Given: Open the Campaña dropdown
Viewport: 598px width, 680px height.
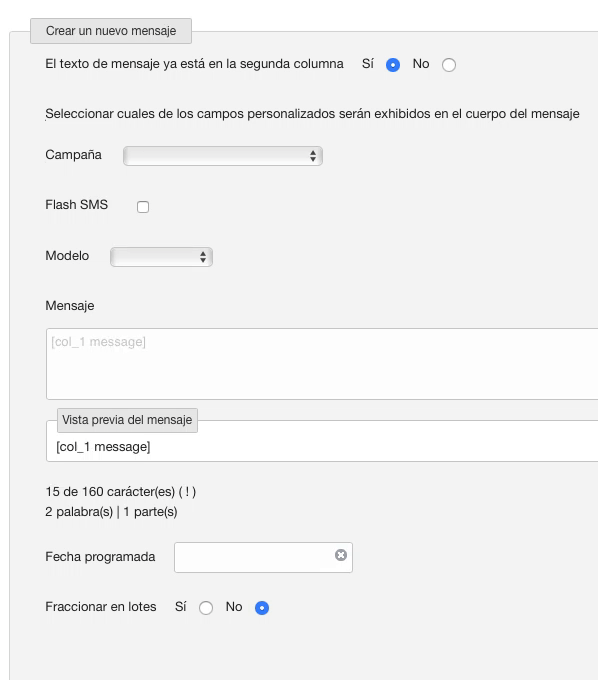Looking at the screenshot, I should [x=223, y=156].
